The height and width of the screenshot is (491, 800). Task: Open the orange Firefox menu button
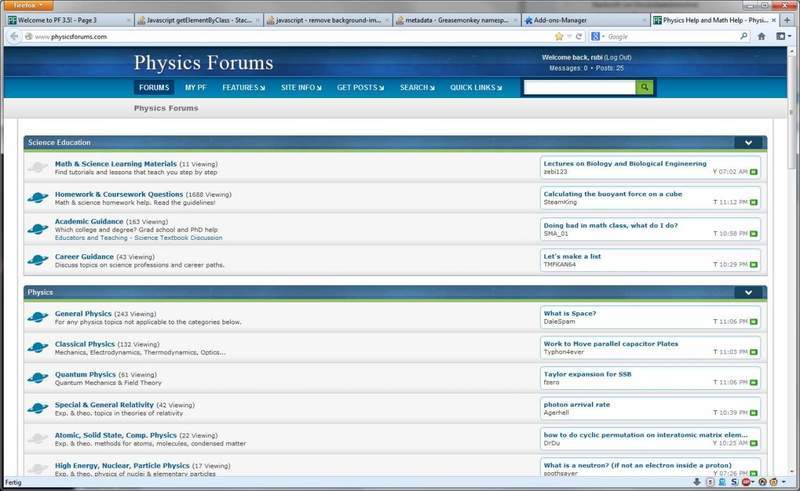tap(27, 5)
